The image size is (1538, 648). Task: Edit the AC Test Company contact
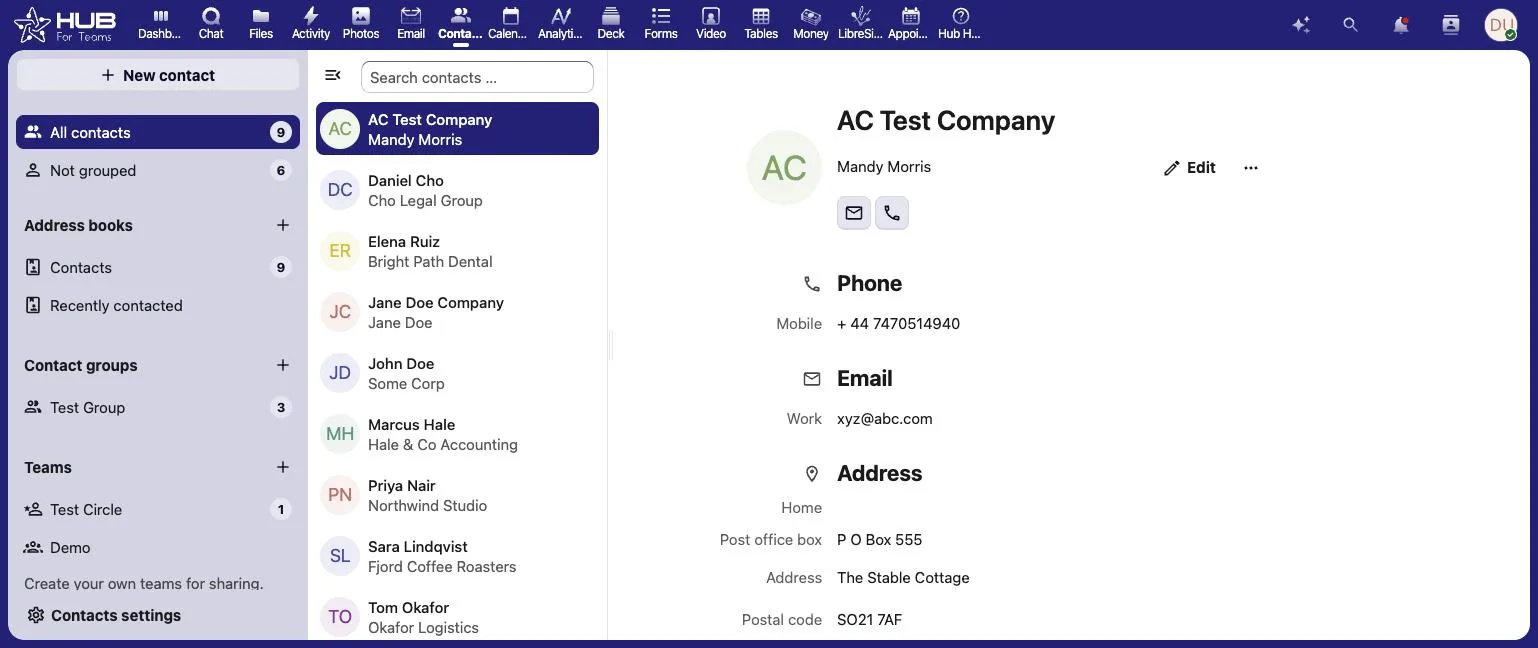[1190, 168]
